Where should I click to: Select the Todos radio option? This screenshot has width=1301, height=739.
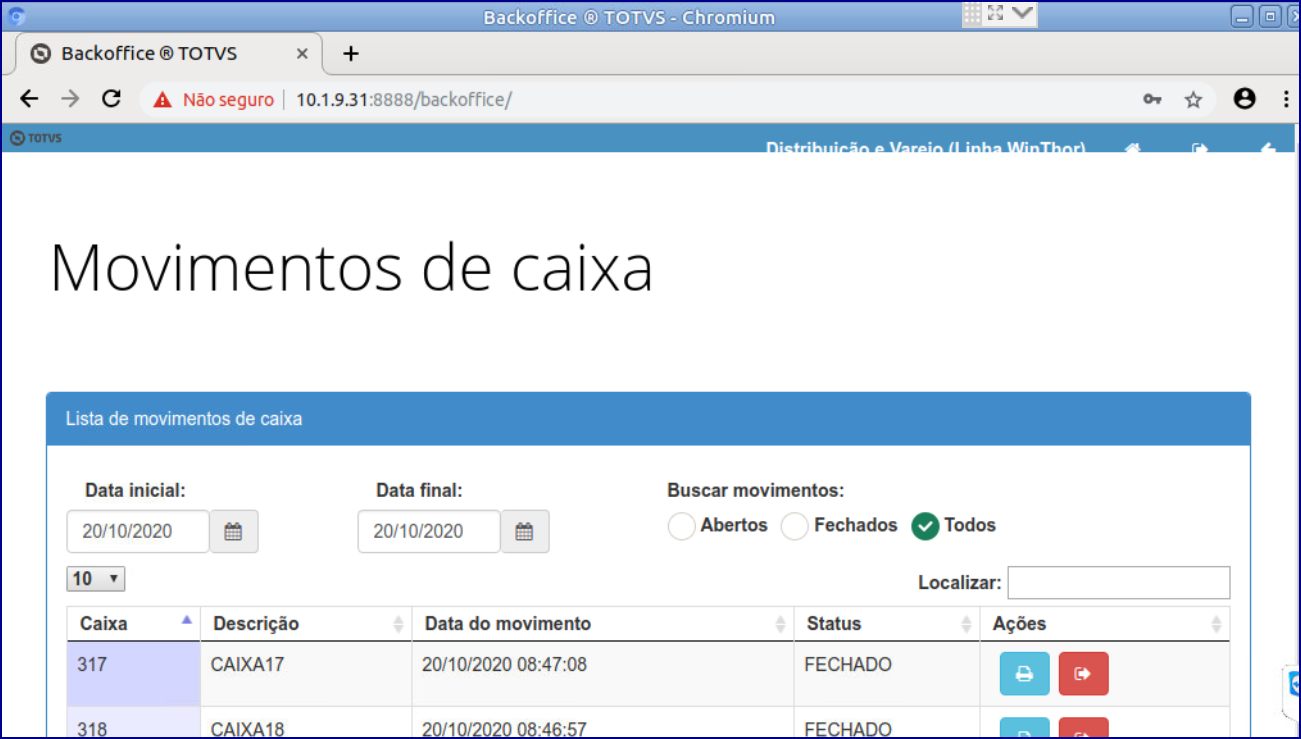pyautogui.click(x=925, y=526)
